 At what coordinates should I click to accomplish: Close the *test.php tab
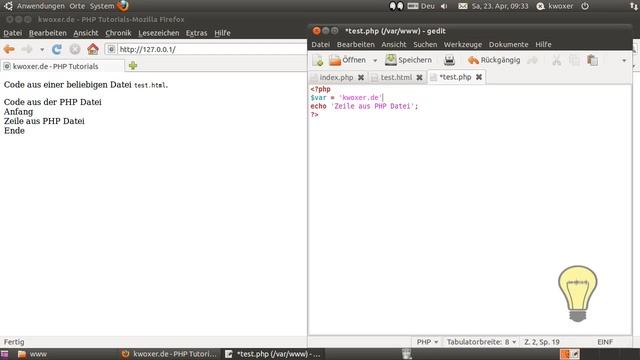pos(479,77)
